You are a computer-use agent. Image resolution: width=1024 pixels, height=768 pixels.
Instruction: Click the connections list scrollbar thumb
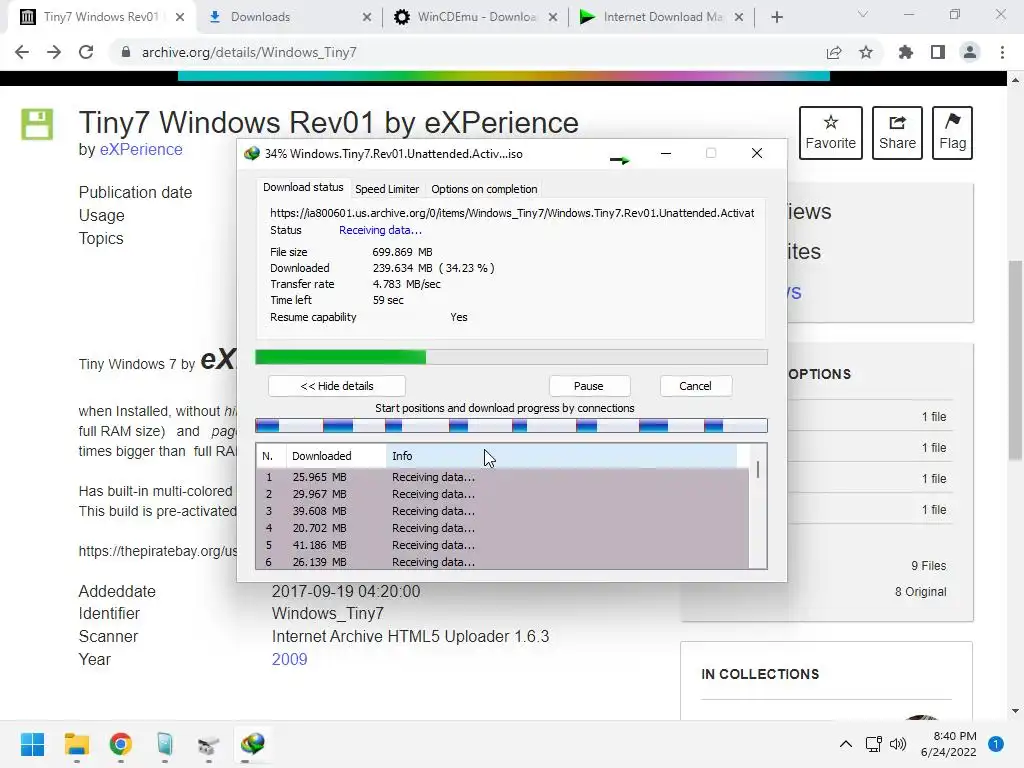[x=758, y=470]
